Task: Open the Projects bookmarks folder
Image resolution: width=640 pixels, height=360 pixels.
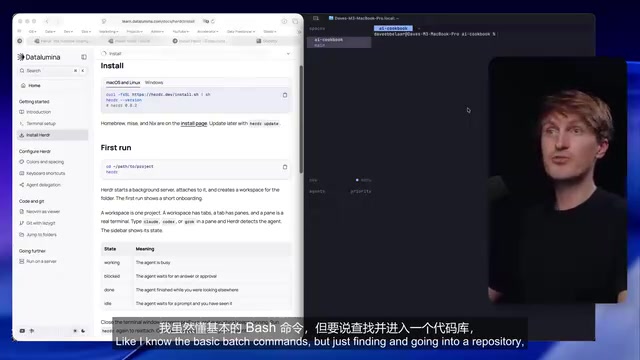Action: click(134, 31)
